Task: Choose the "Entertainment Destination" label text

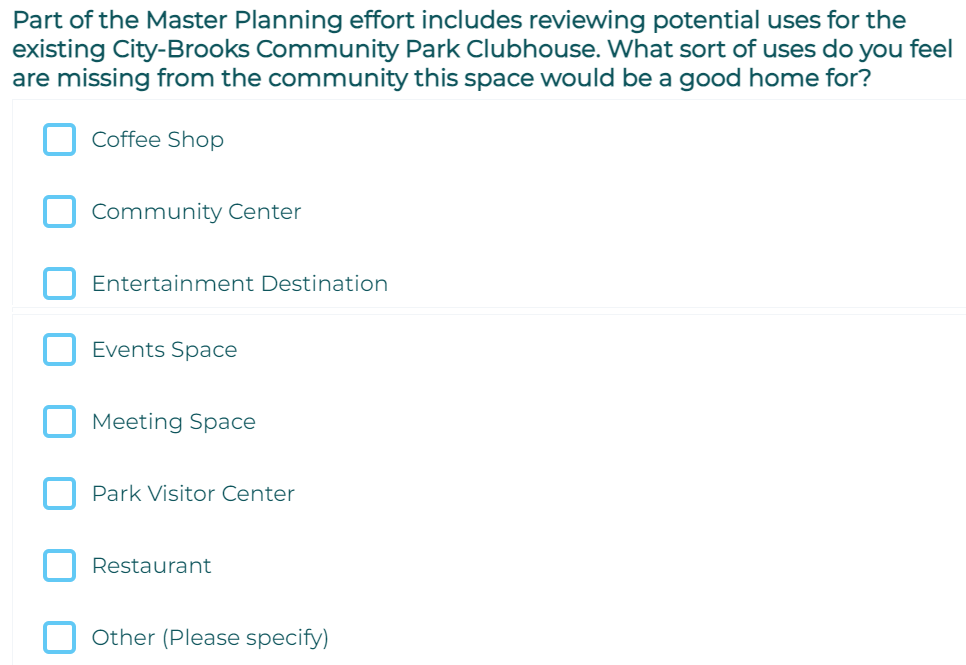Action: point(239,284)
